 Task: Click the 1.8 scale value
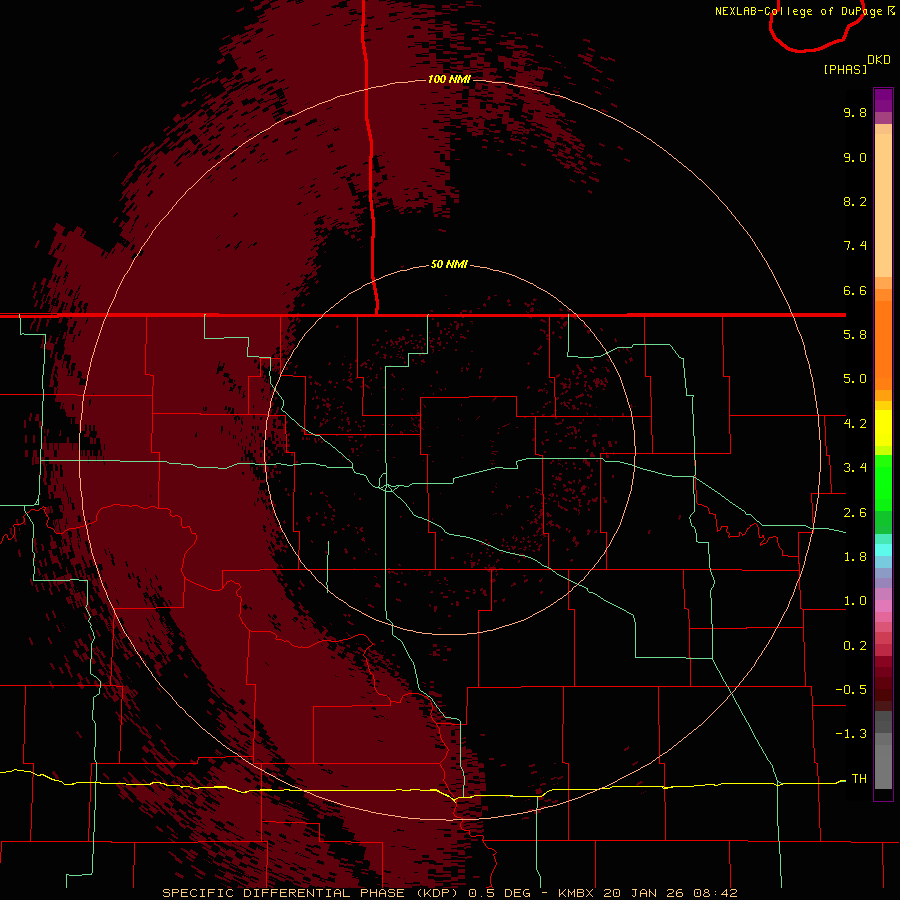[x=855, y=557]
